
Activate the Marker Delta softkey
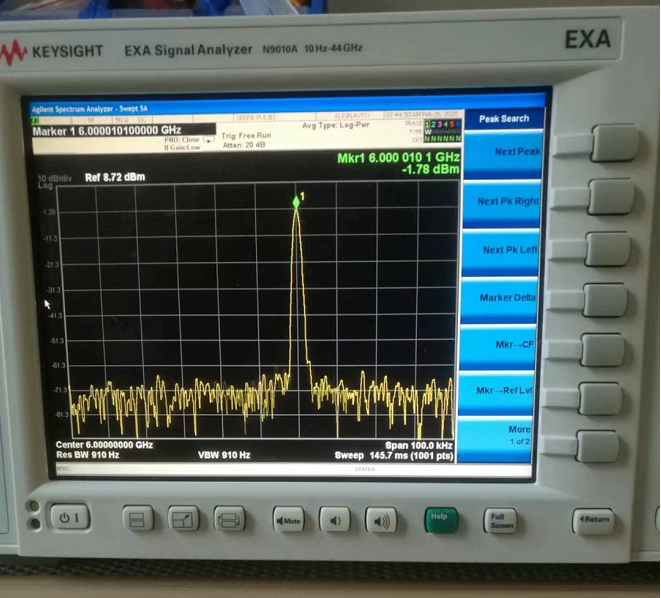pyautogui.click(x=507, y=298)
